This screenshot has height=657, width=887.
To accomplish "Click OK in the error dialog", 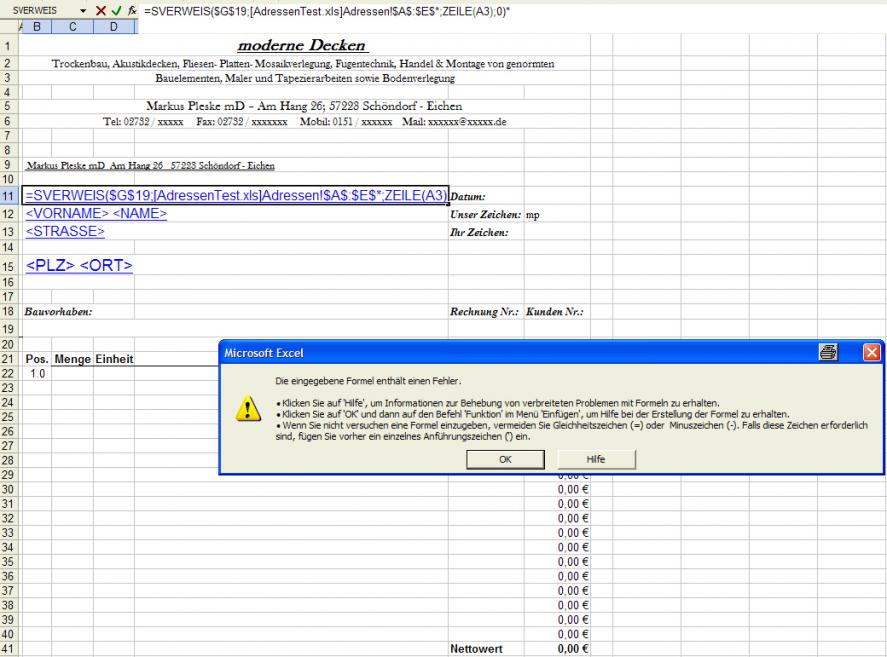I will point(505,460).
